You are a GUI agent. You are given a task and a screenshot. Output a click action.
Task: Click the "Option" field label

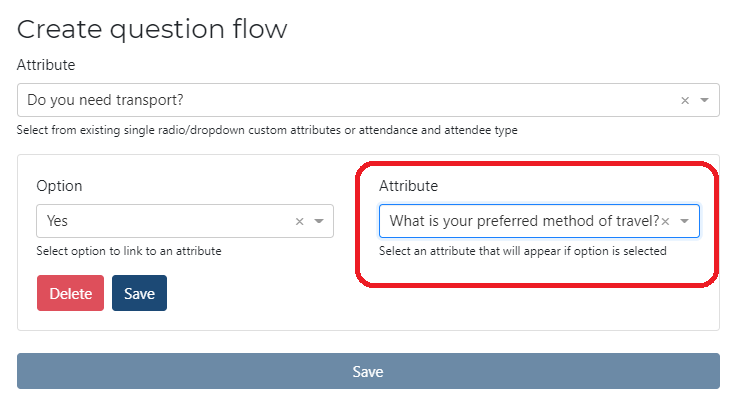click(x=59, y=186)
